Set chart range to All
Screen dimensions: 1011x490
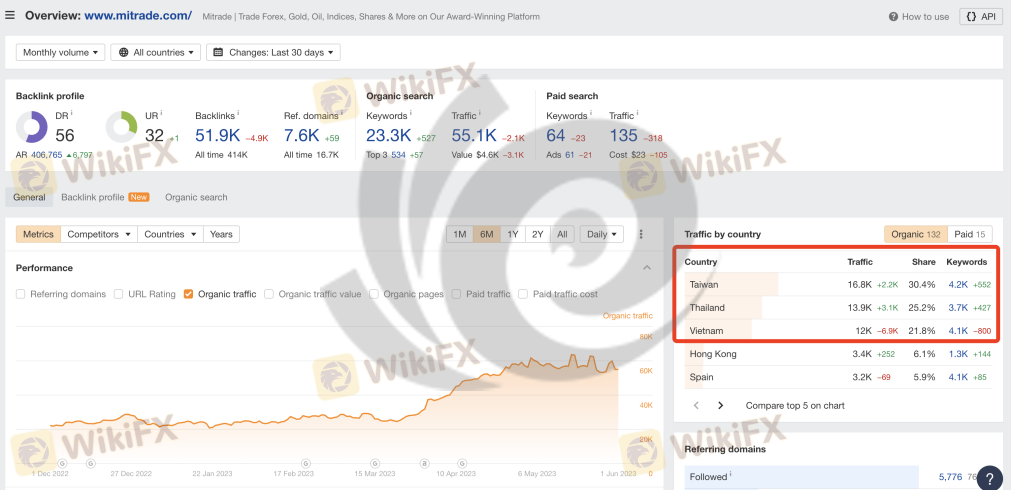pos(562,234)
